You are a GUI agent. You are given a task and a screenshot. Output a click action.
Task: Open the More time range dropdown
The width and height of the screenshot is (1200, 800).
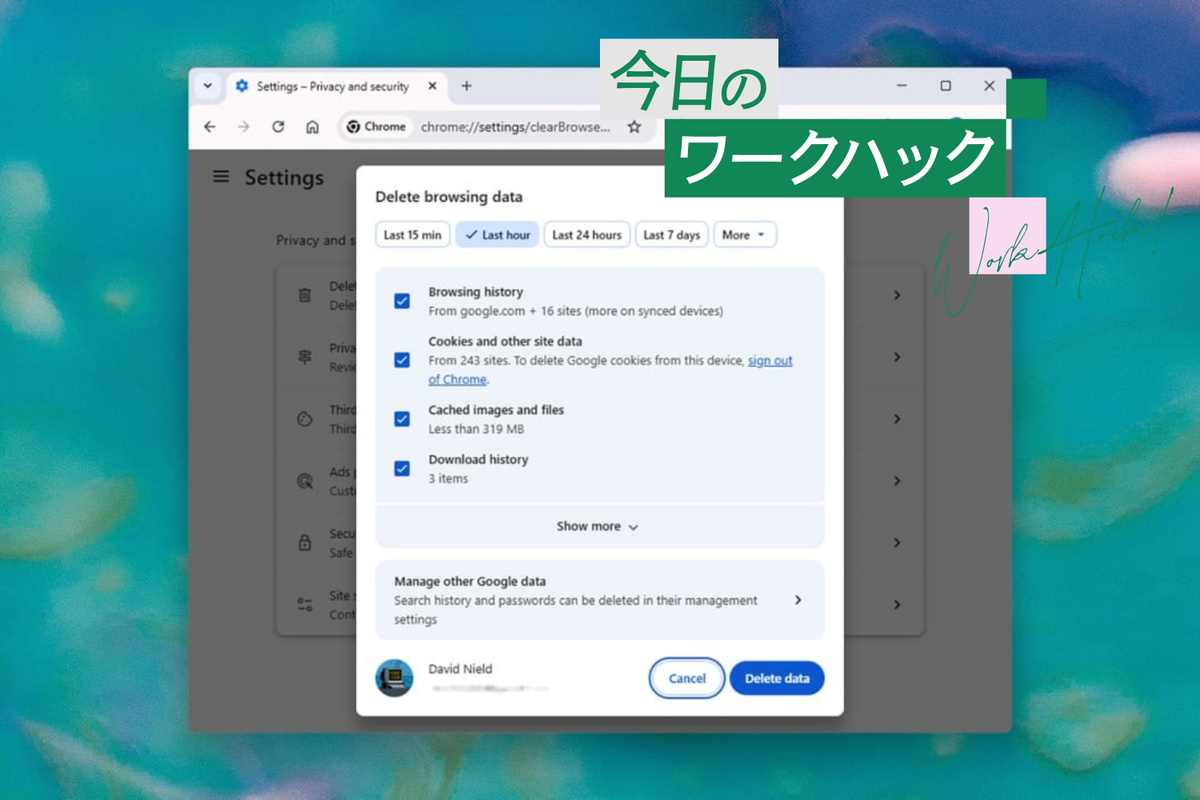[745, 234]
